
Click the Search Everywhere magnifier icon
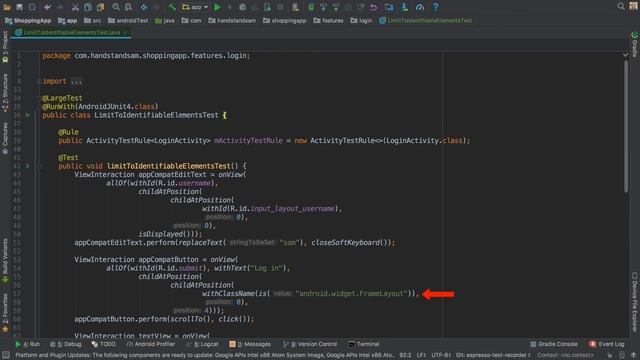click(621, 7)
